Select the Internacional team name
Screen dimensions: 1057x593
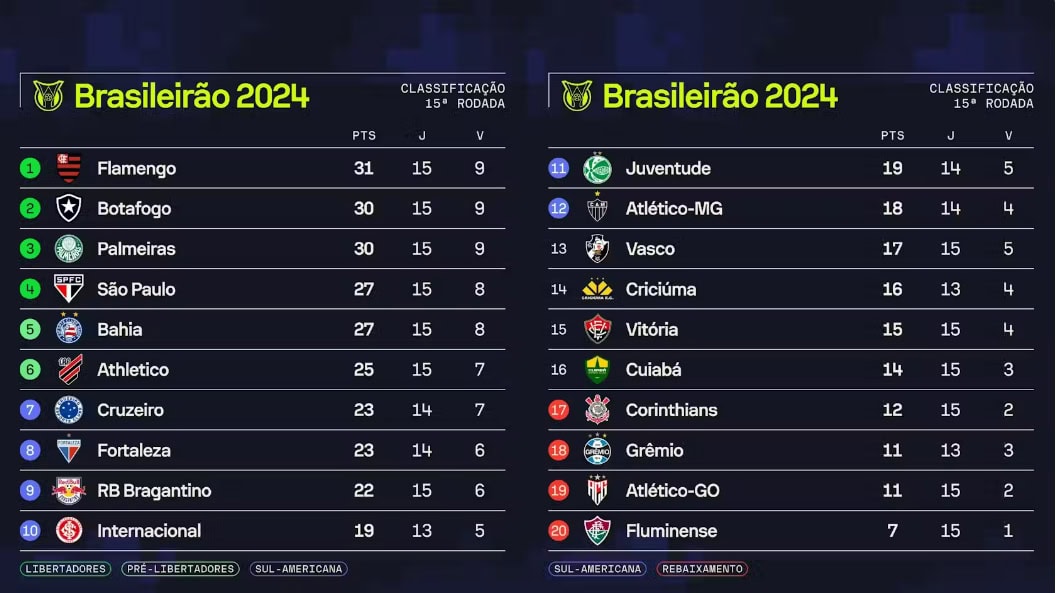tap(149, 531)
